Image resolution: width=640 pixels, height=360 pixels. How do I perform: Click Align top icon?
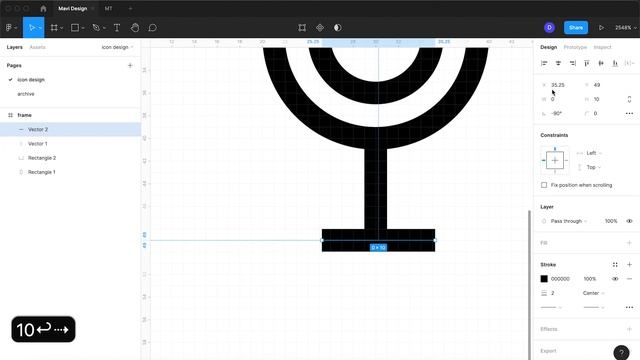tap(587, 63)
